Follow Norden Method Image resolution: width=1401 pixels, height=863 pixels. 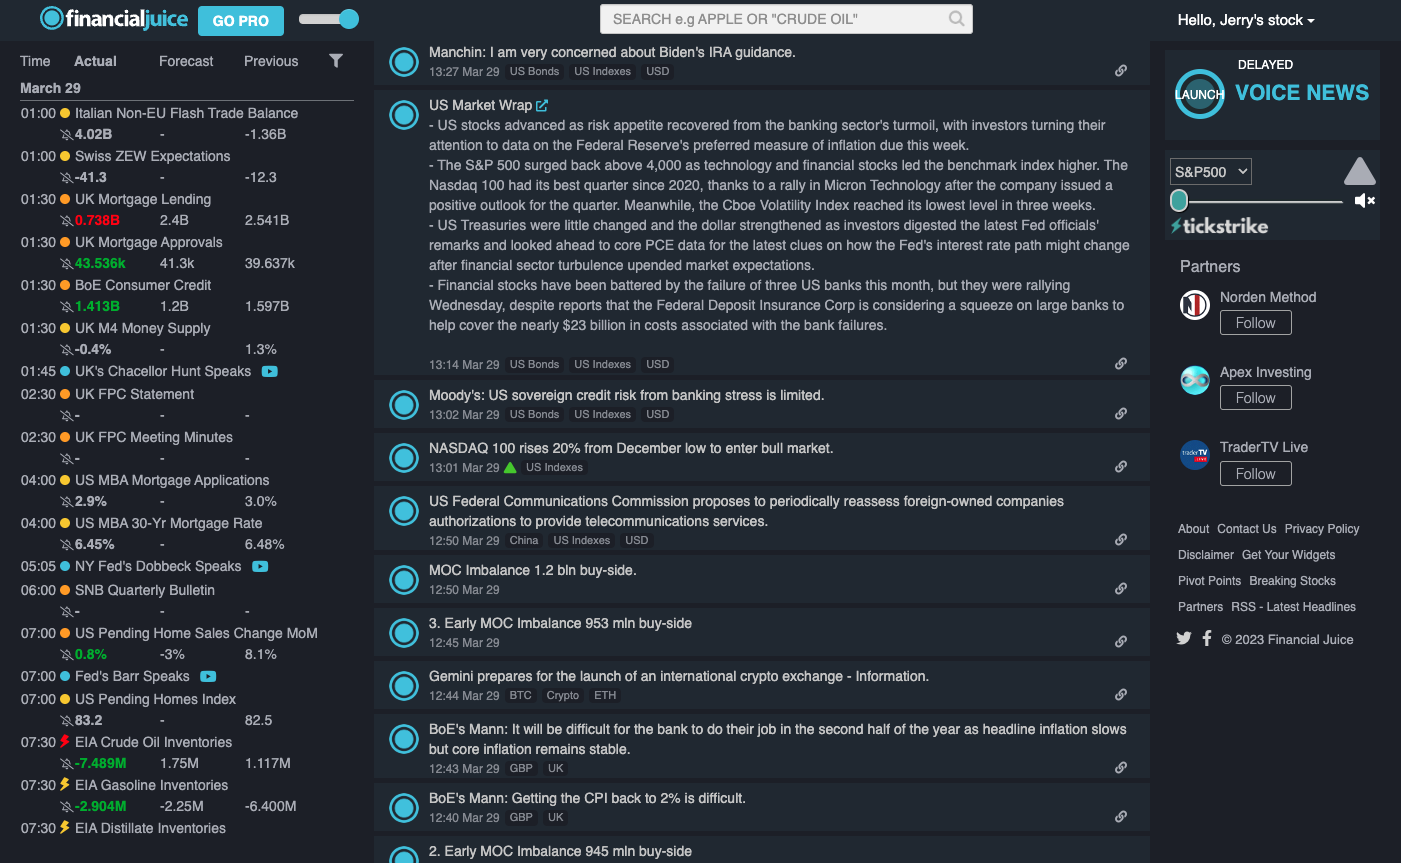(x=1256, y=323)
